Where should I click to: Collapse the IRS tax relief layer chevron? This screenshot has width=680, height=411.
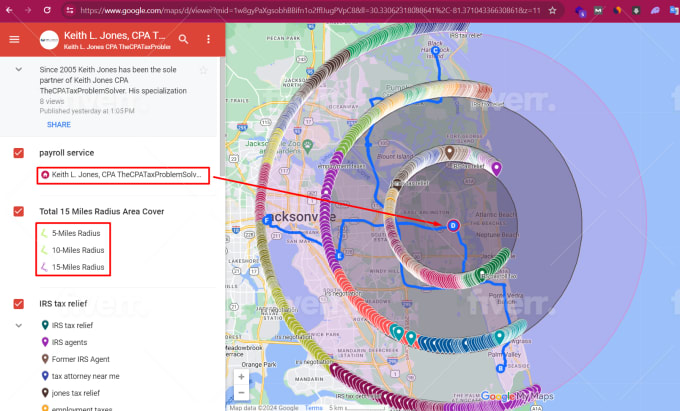19,325
